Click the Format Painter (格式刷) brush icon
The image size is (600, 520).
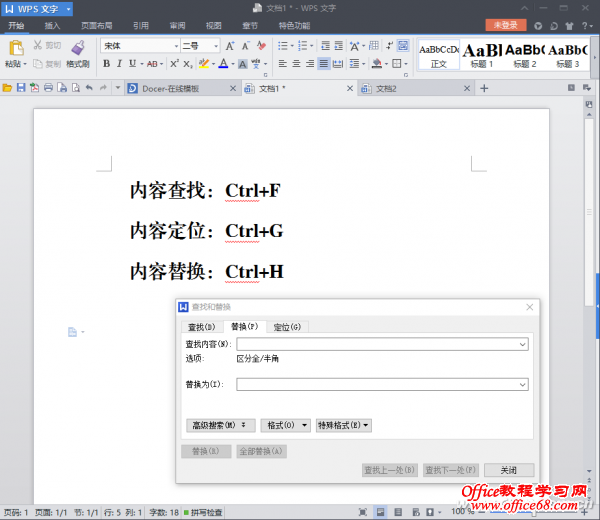78,47
